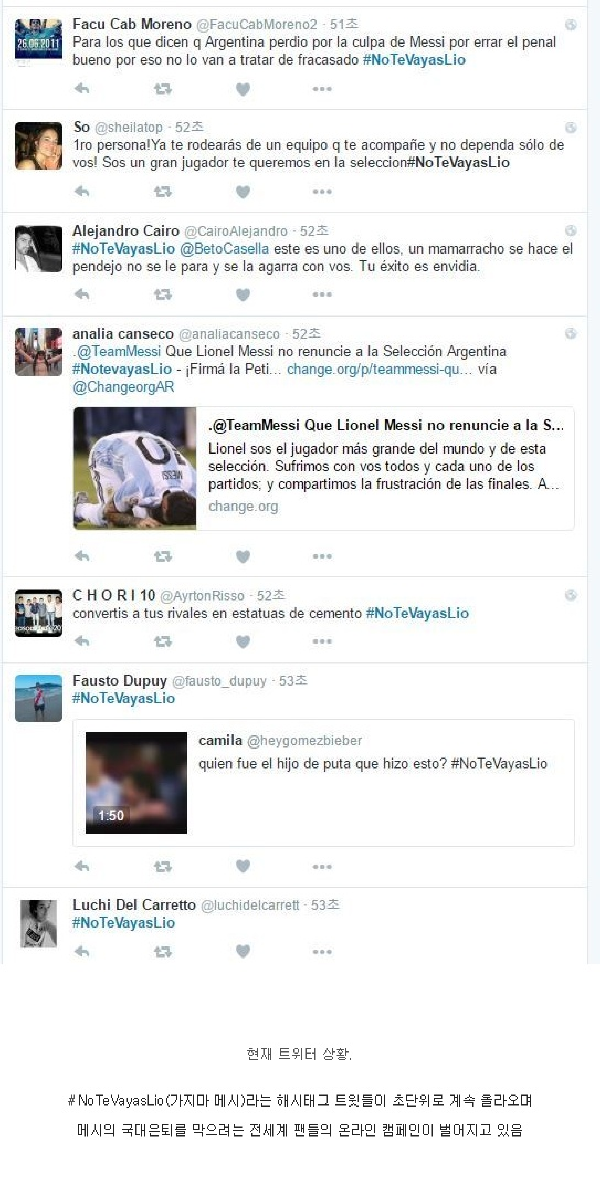Like the CHORI10 tweet
The width and height of the screenshot is (600, 1179).
coord(243,641)
